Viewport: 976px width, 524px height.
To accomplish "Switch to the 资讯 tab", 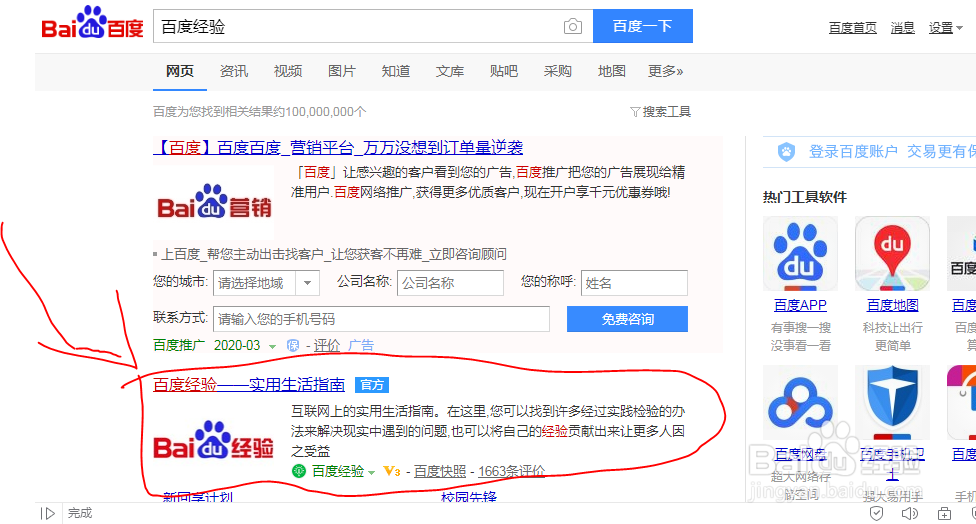I will pos(233,71).
